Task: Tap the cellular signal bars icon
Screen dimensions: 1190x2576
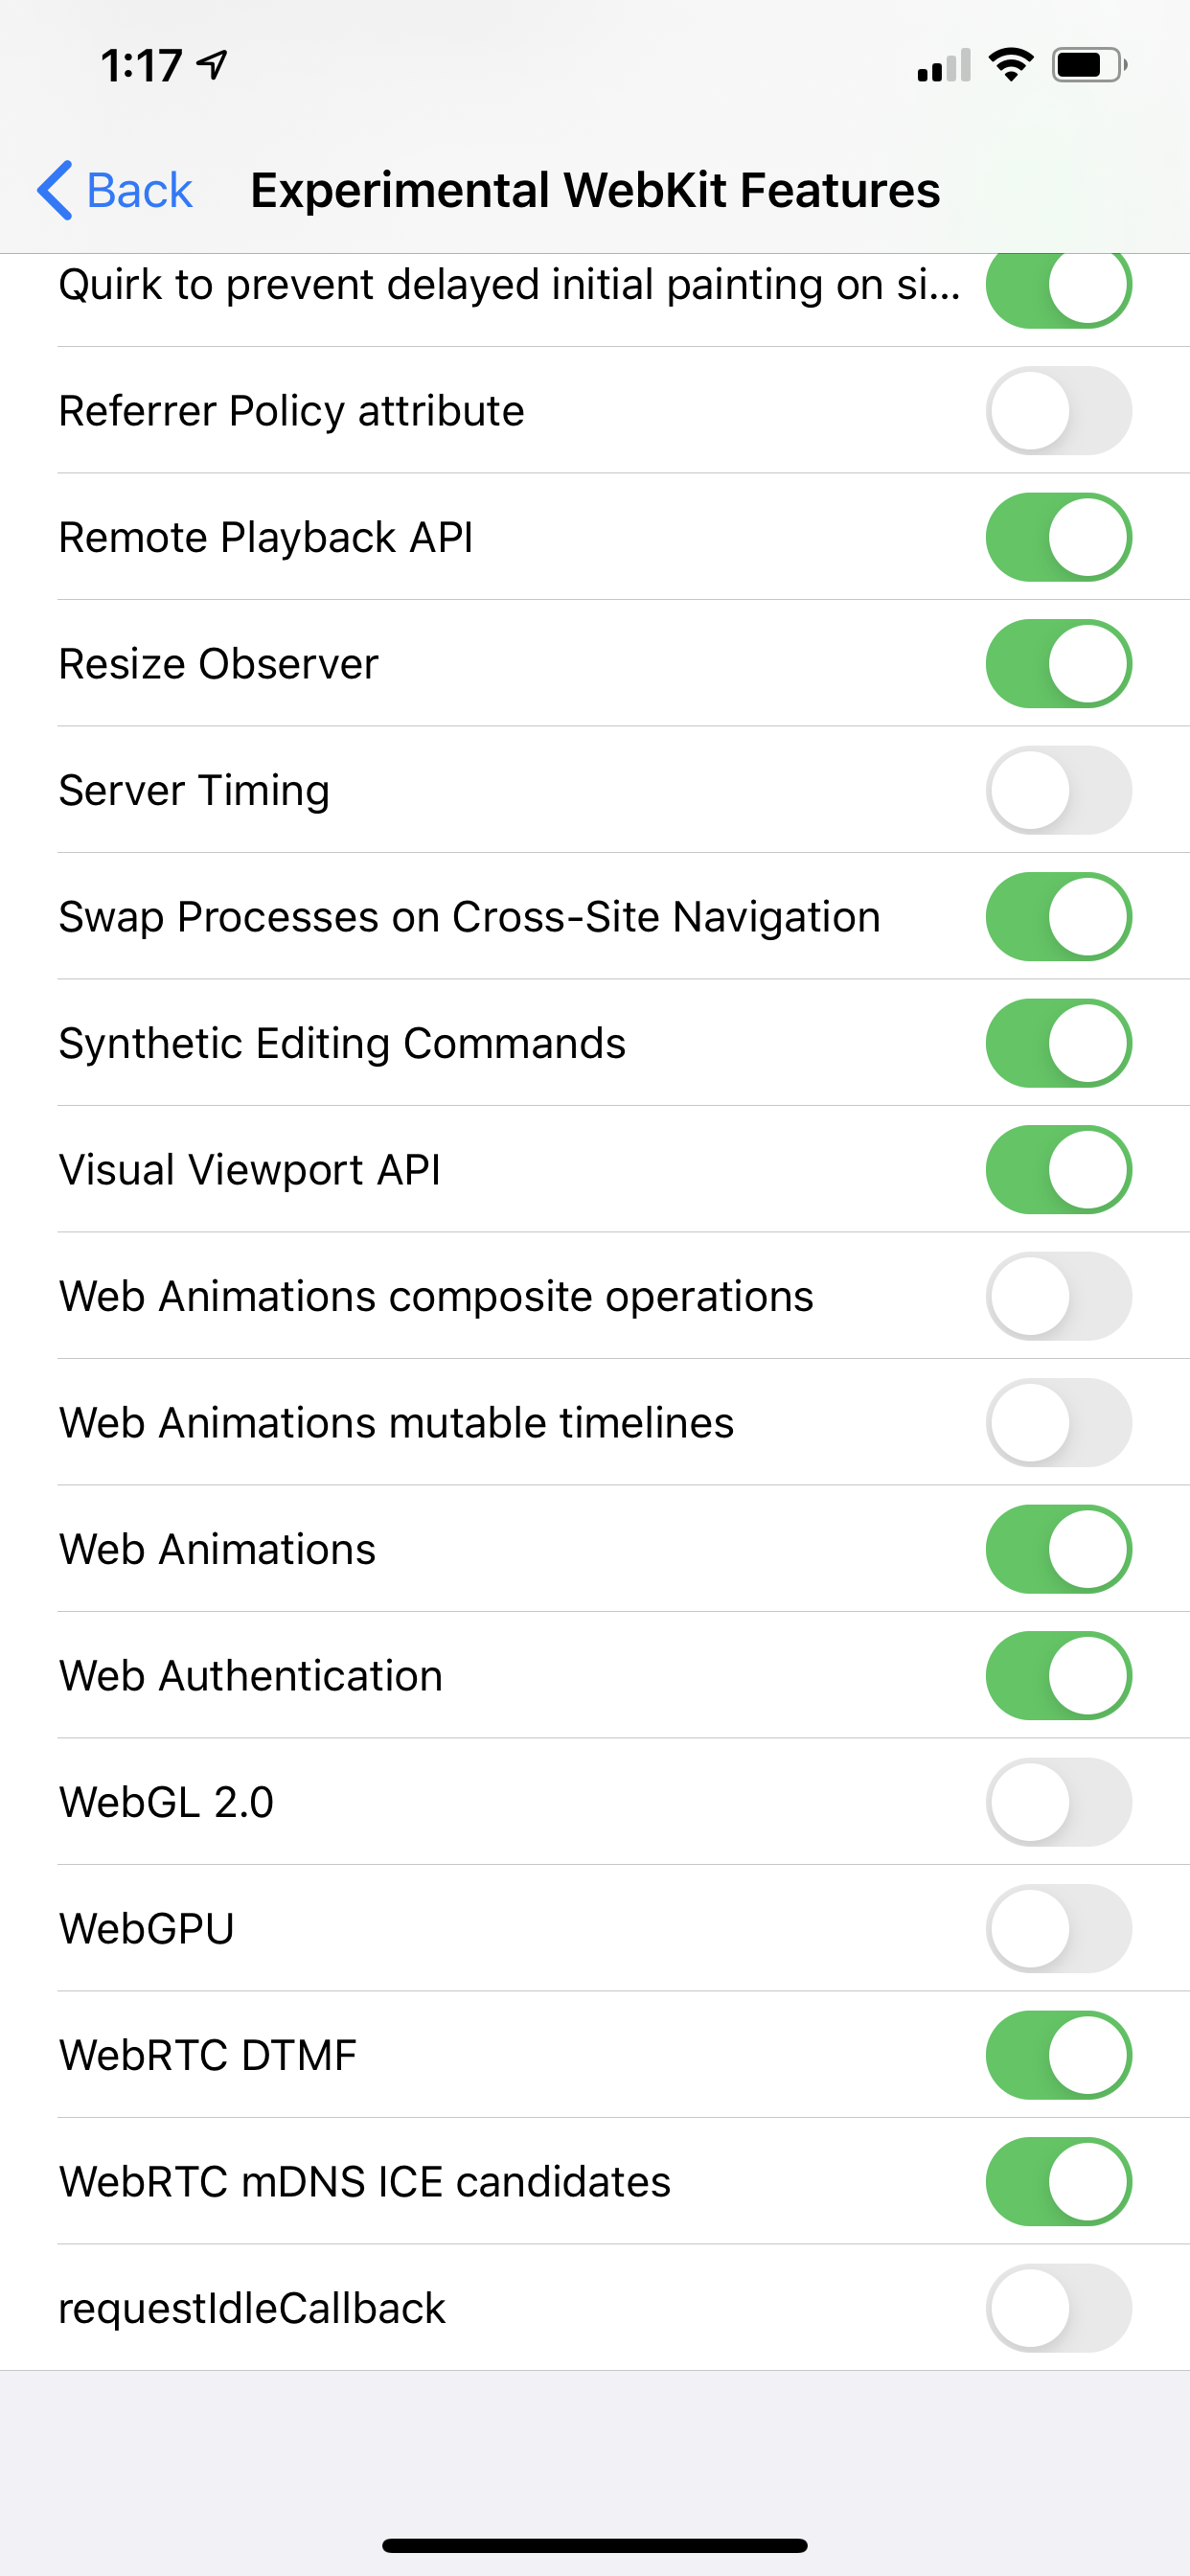Action: click(x=943, y=66)
